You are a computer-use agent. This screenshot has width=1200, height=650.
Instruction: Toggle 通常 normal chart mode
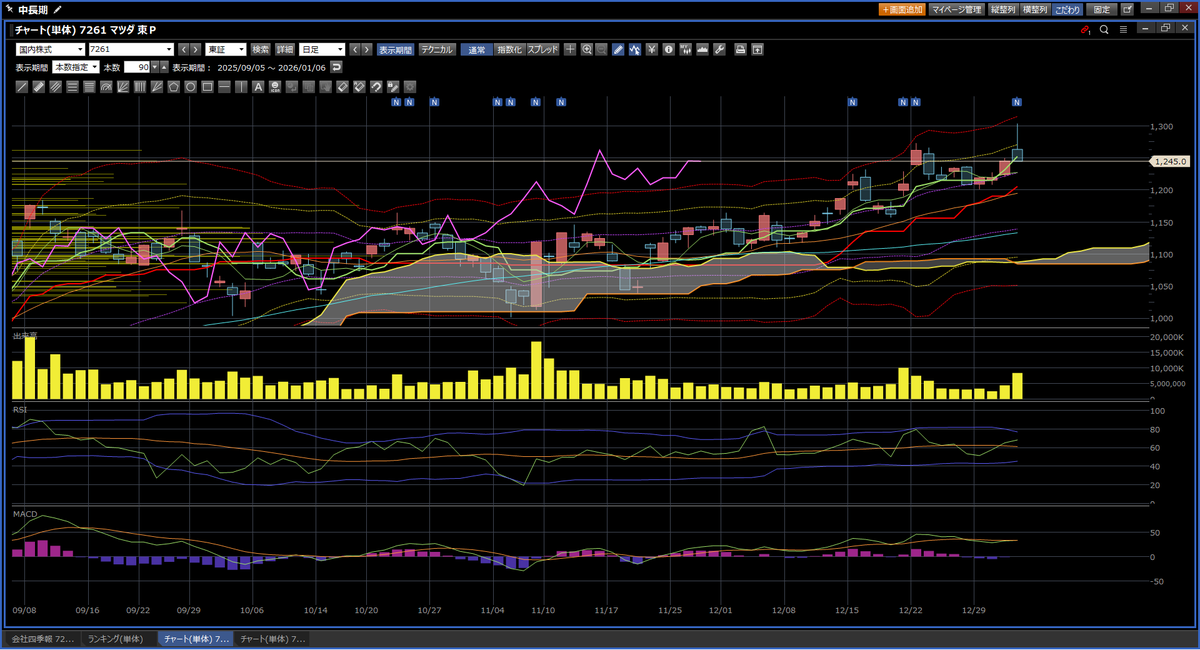pyautogui.click(x=476, y=49)
